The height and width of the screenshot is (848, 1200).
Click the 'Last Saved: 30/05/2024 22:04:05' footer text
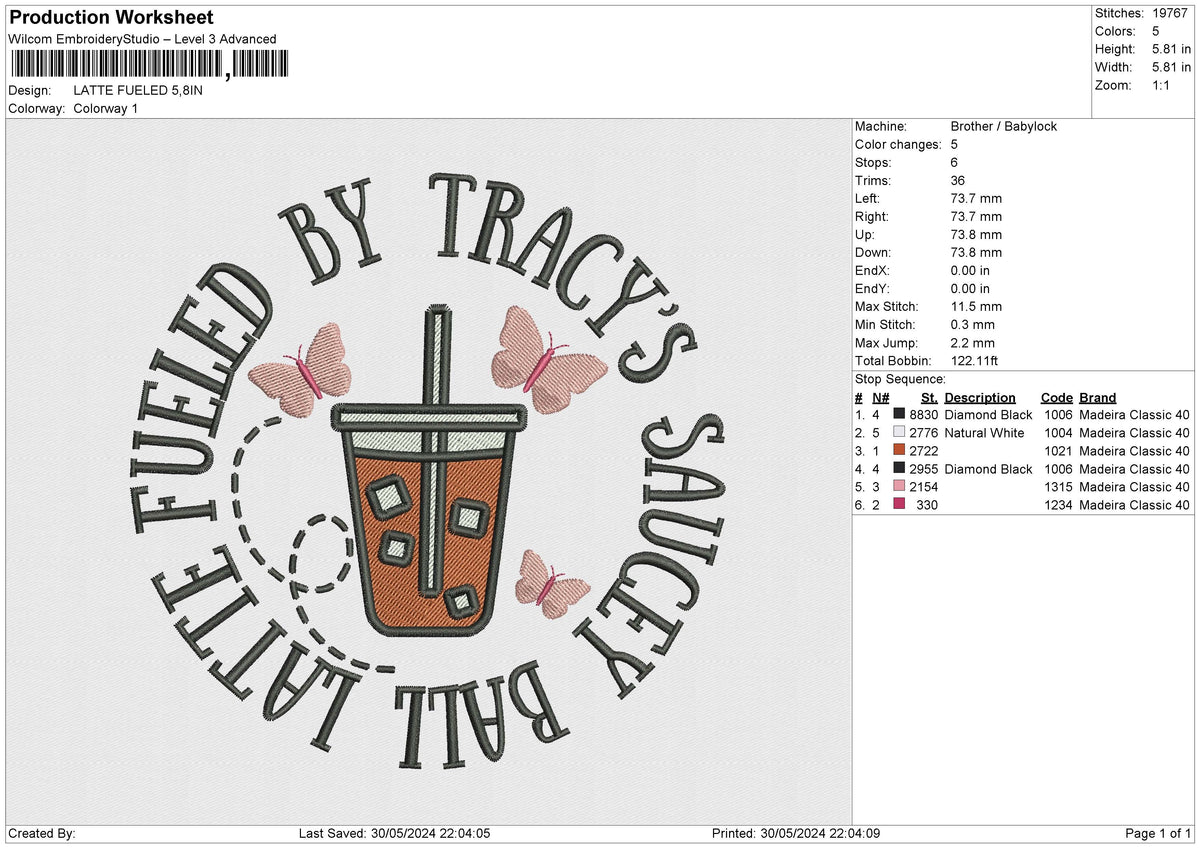(394, 834)
